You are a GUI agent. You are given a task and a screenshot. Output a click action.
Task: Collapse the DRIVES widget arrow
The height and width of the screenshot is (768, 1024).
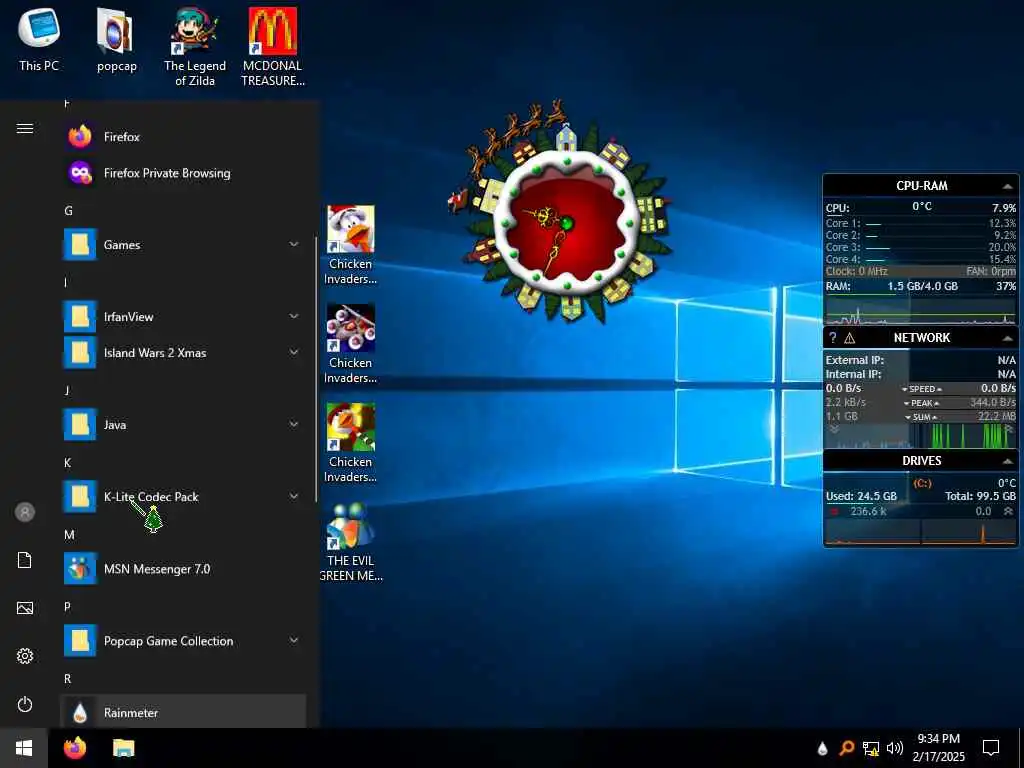[1008, 462]
